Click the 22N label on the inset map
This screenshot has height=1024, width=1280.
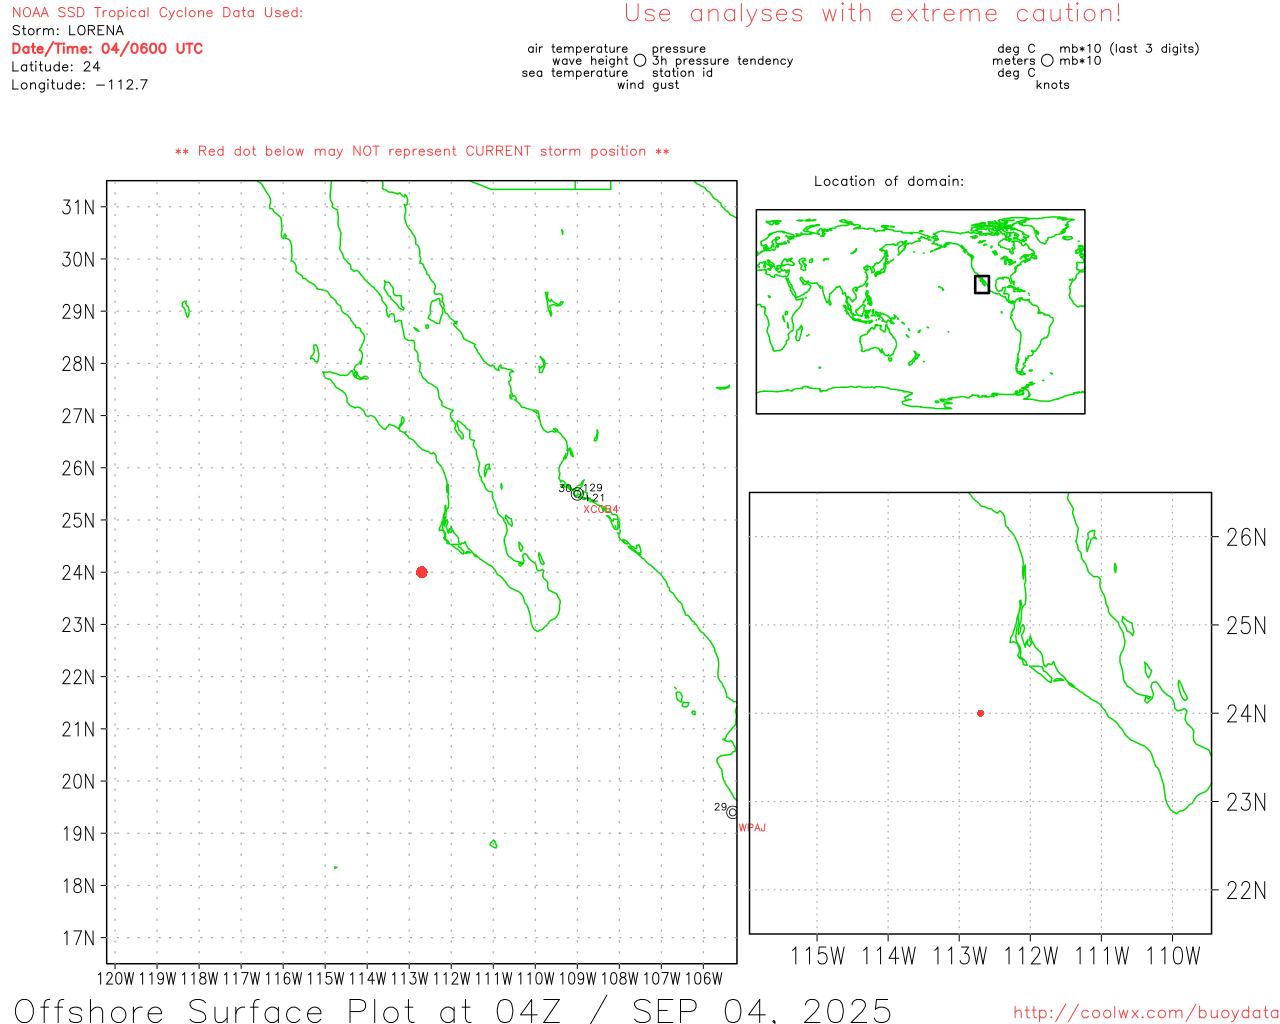(1246, 890)
